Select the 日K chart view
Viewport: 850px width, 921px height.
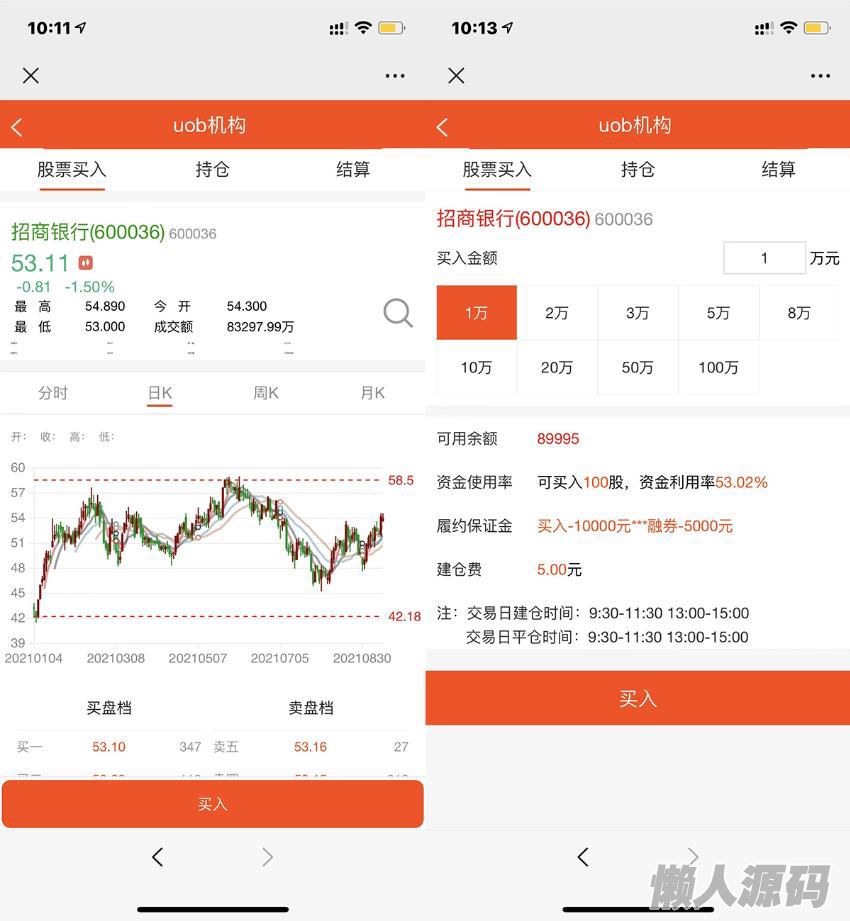(x=160, y=393)
